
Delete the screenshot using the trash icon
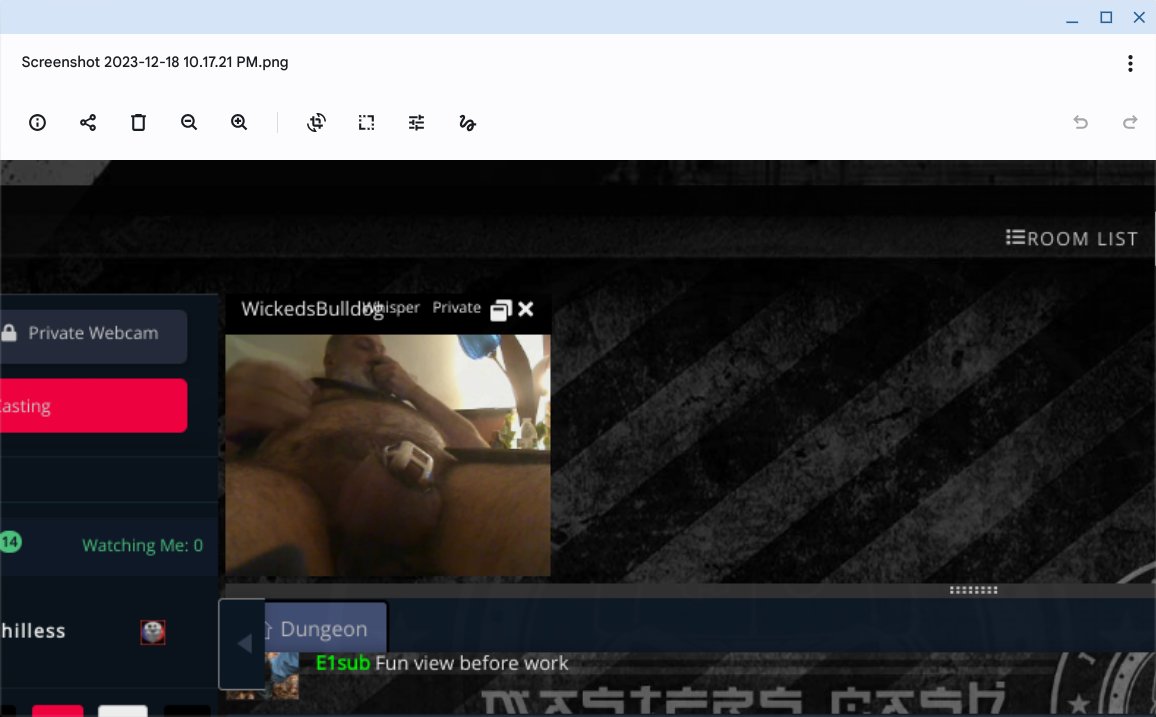[x=138, y=122]
